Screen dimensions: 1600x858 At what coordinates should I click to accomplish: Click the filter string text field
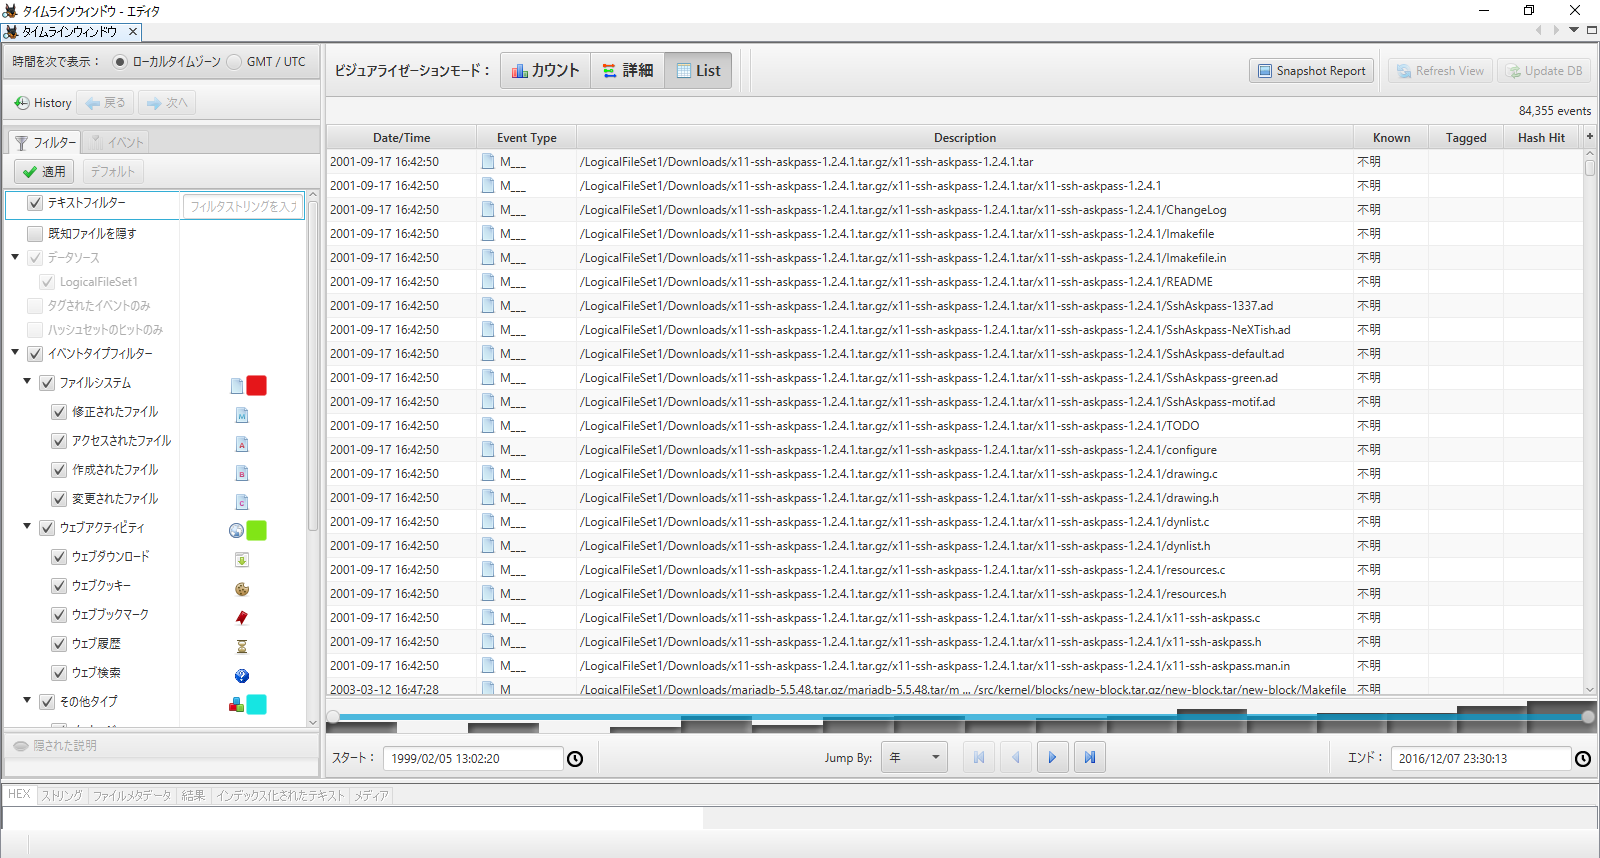243,206
